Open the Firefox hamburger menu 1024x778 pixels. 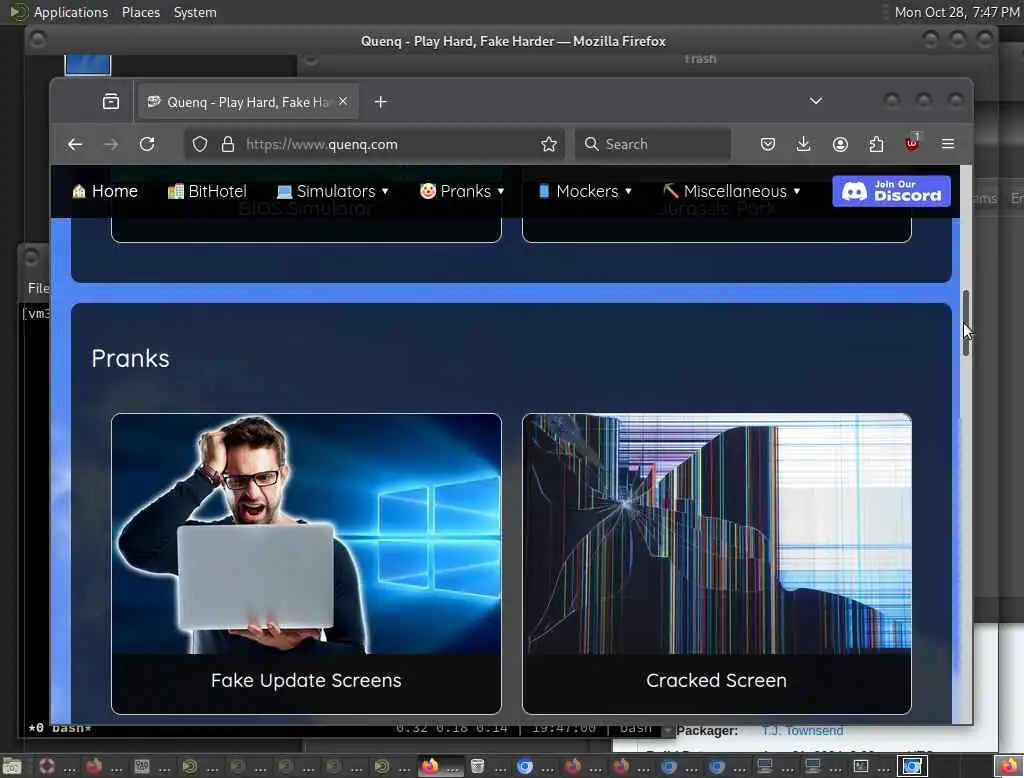[948, 144]
